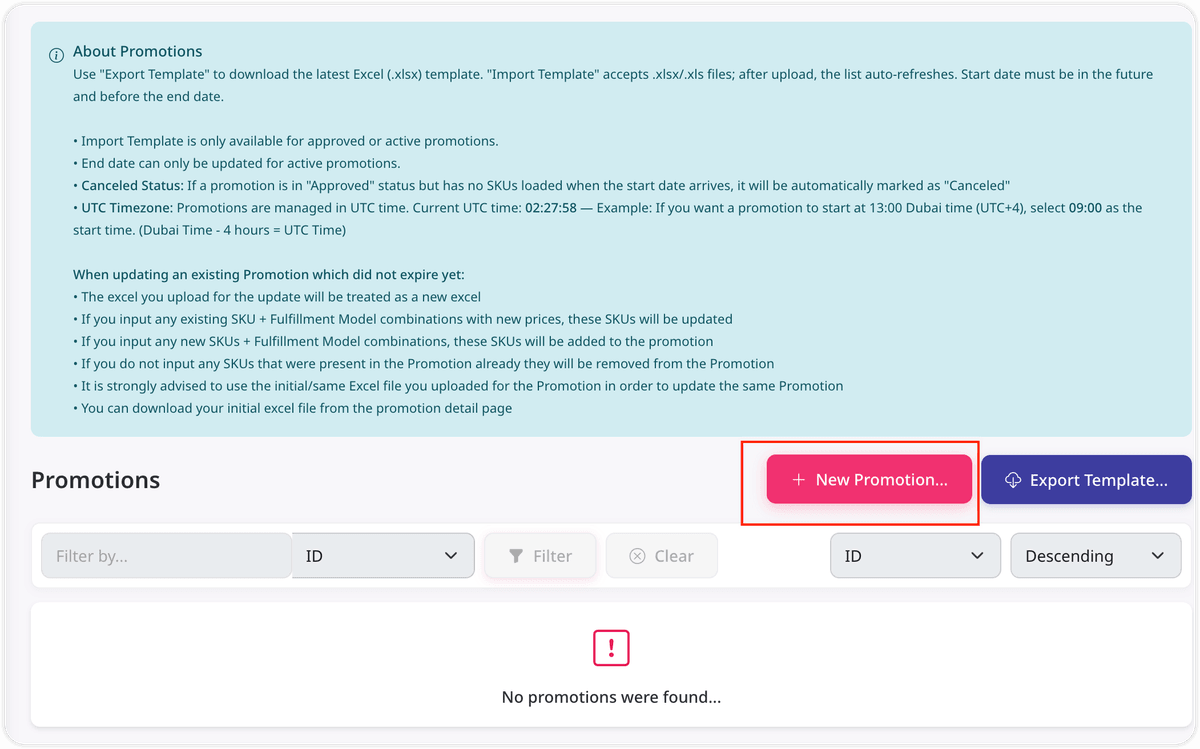
Task: Click the plus icon on New Promotion
Action: pyautogui.click(x=799, y=480)
